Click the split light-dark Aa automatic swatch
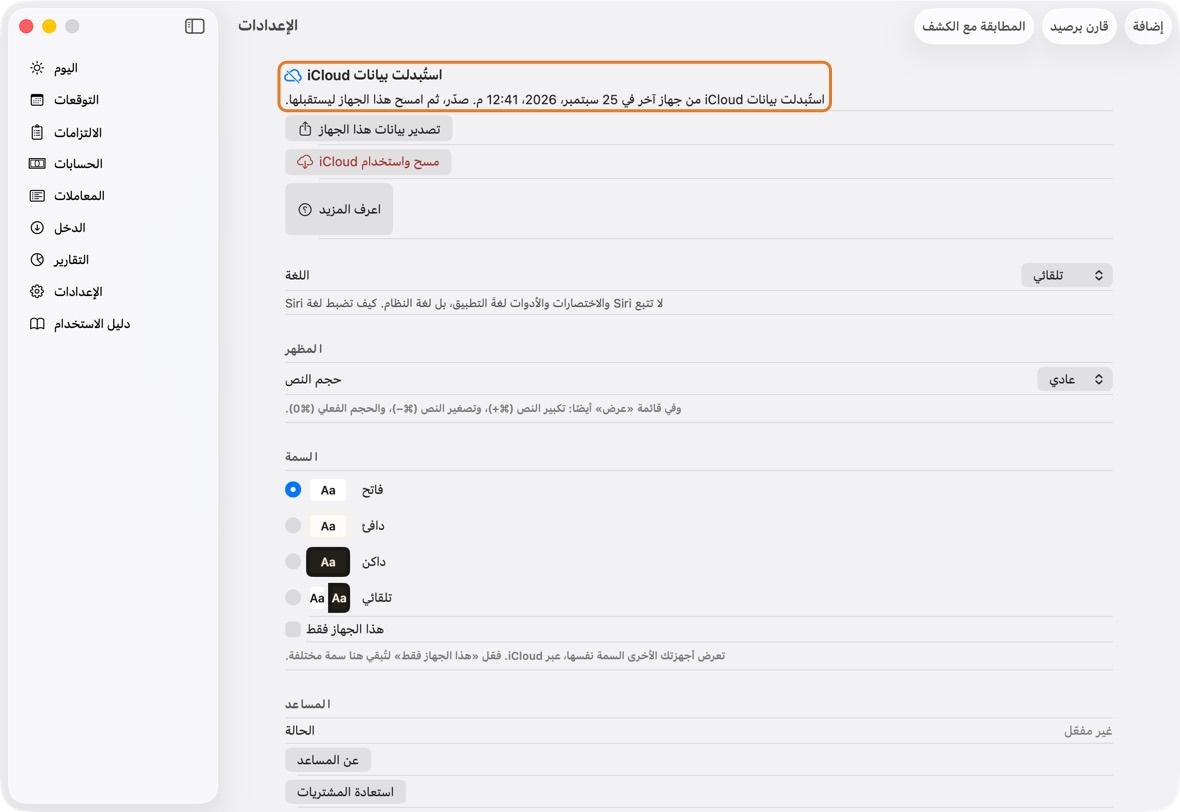This screenshot has height=812, width=1180. (328, 598)
